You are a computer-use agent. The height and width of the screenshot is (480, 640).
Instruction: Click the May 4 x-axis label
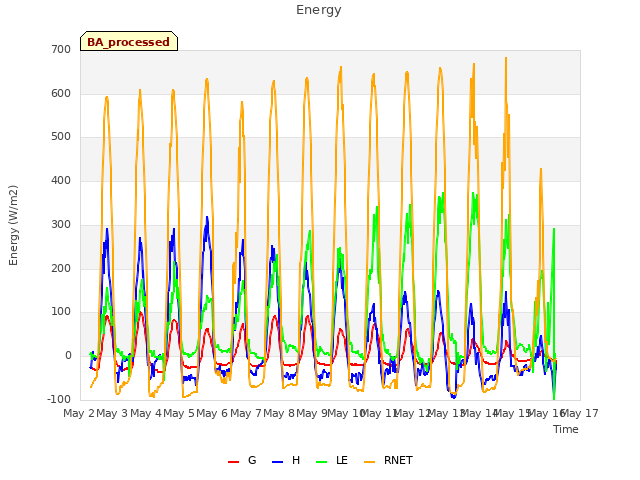[145, 413]
